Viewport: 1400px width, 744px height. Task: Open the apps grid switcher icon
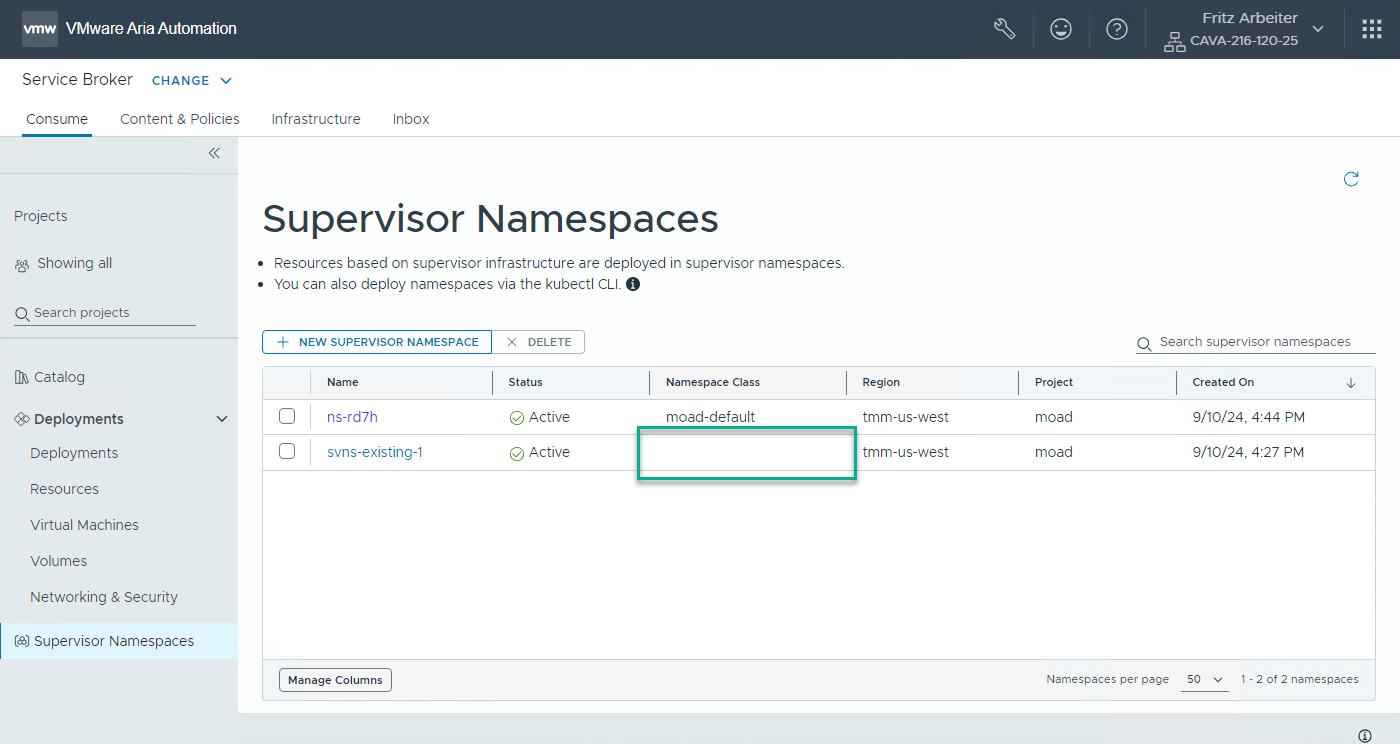(1372, 29)
